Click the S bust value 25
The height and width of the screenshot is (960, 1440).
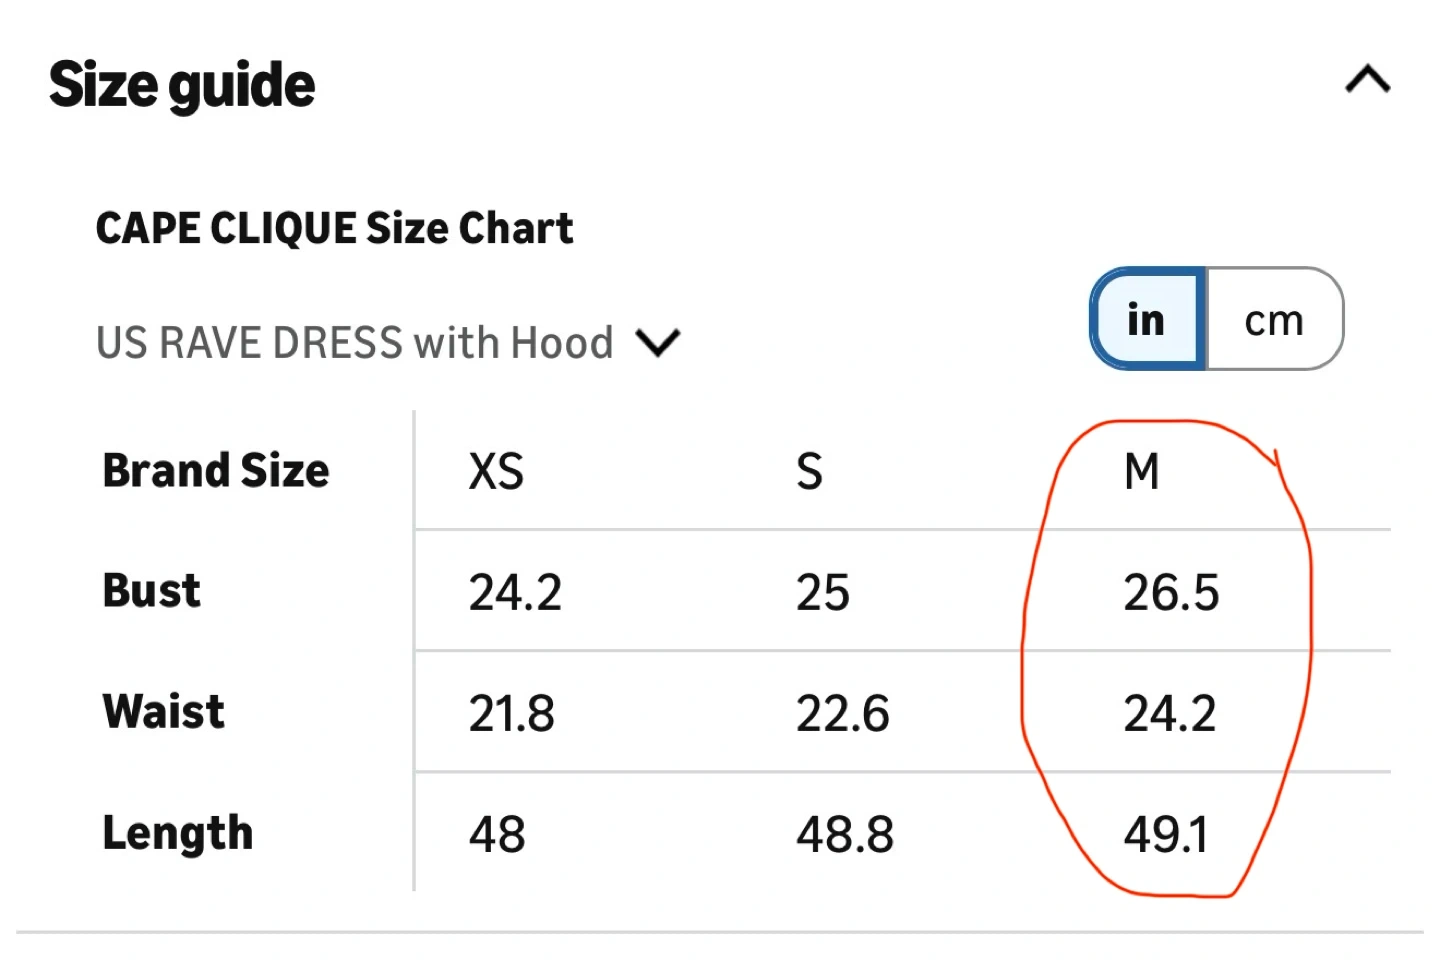[x=822, y=592]
